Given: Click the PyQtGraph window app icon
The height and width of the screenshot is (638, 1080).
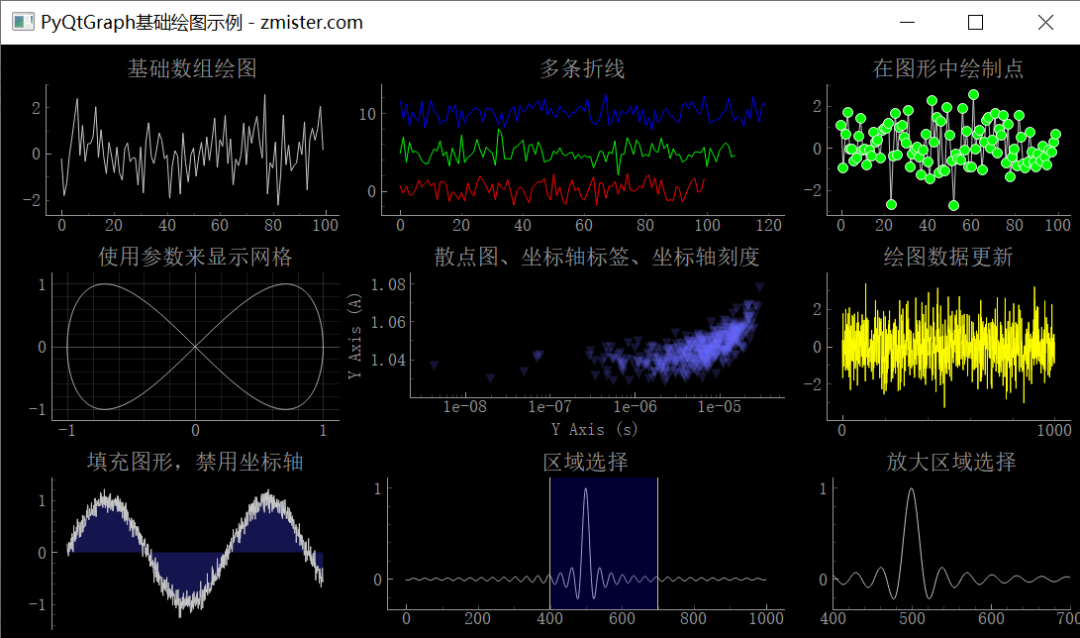Looking at the screenshot, I should point(23,22).
